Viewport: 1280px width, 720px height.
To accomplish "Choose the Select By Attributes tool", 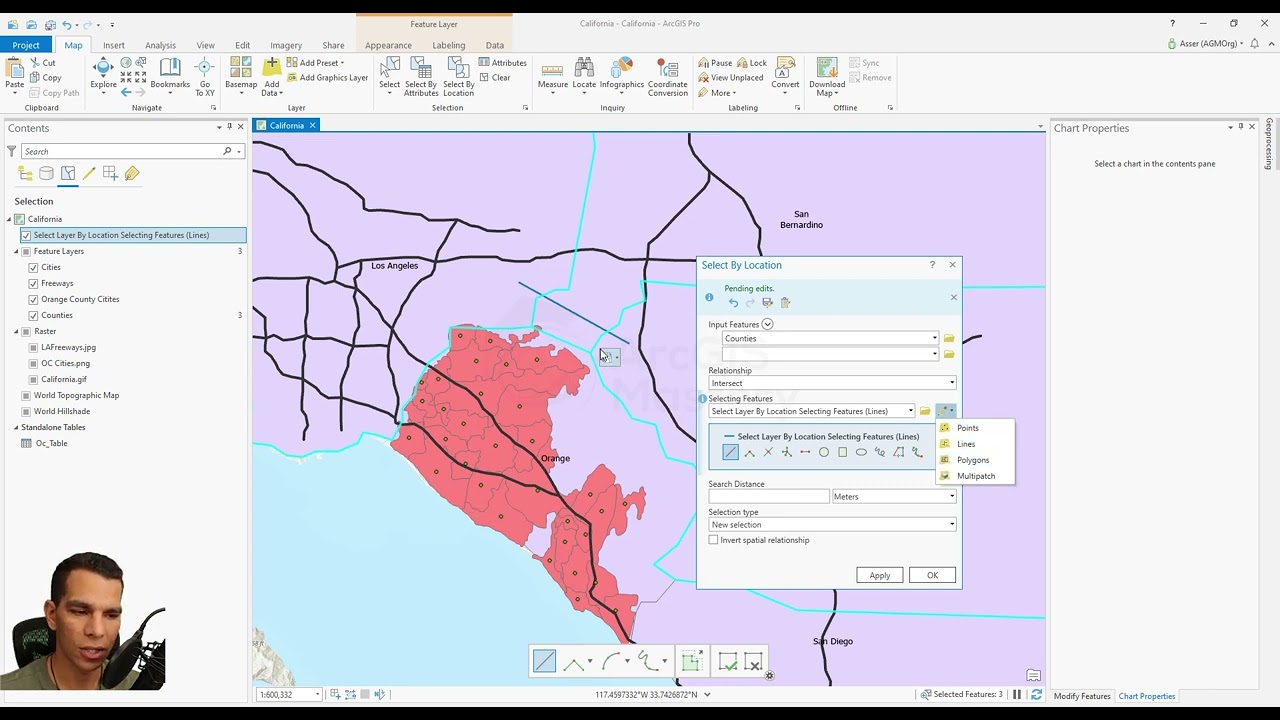I will point(421,76).
